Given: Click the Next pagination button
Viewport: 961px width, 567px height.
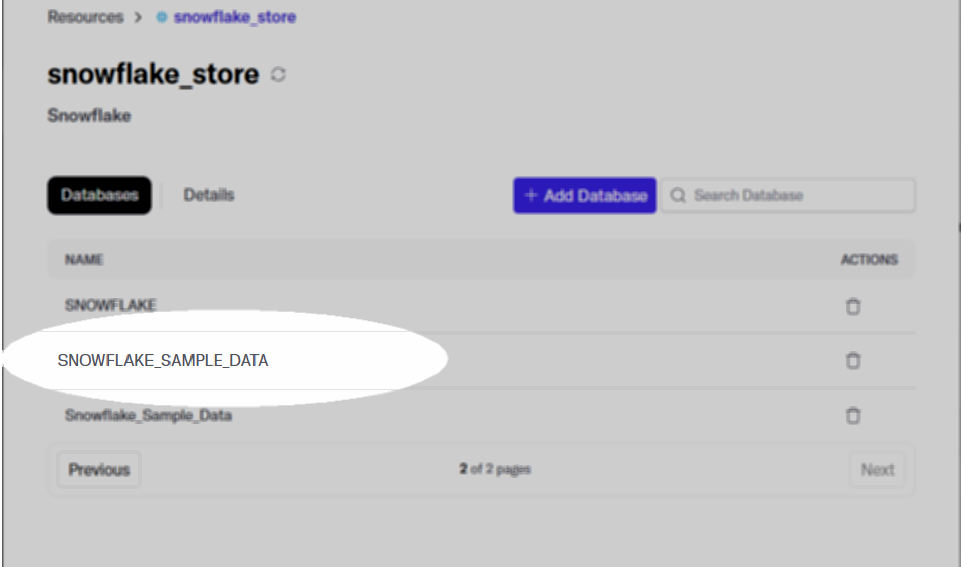Looking at the screenshot, I should click(877, 470).
